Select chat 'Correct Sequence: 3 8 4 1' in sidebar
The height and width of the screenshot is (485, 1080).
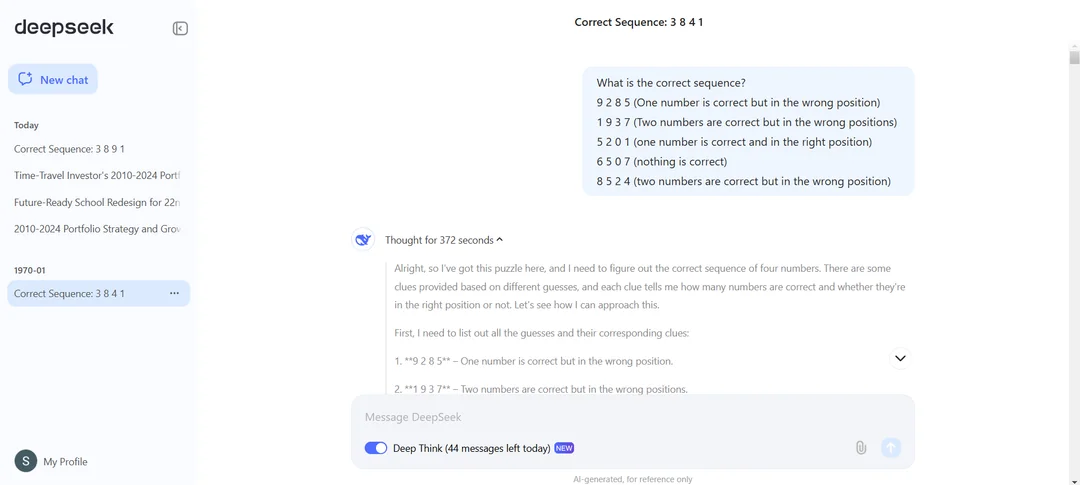click(x=69, y=293)
